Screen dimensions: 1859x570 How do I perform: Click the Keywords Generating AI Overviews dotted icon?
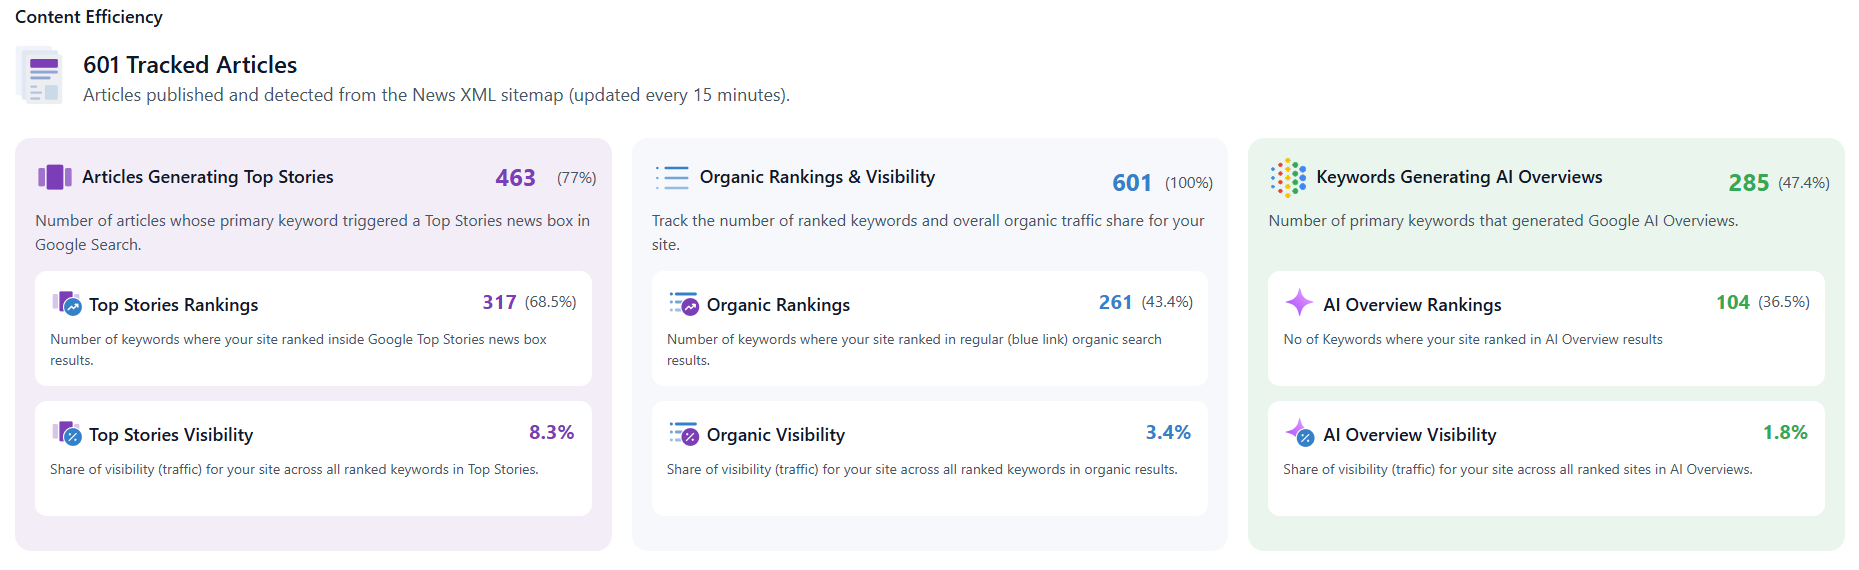(1288, 177)
